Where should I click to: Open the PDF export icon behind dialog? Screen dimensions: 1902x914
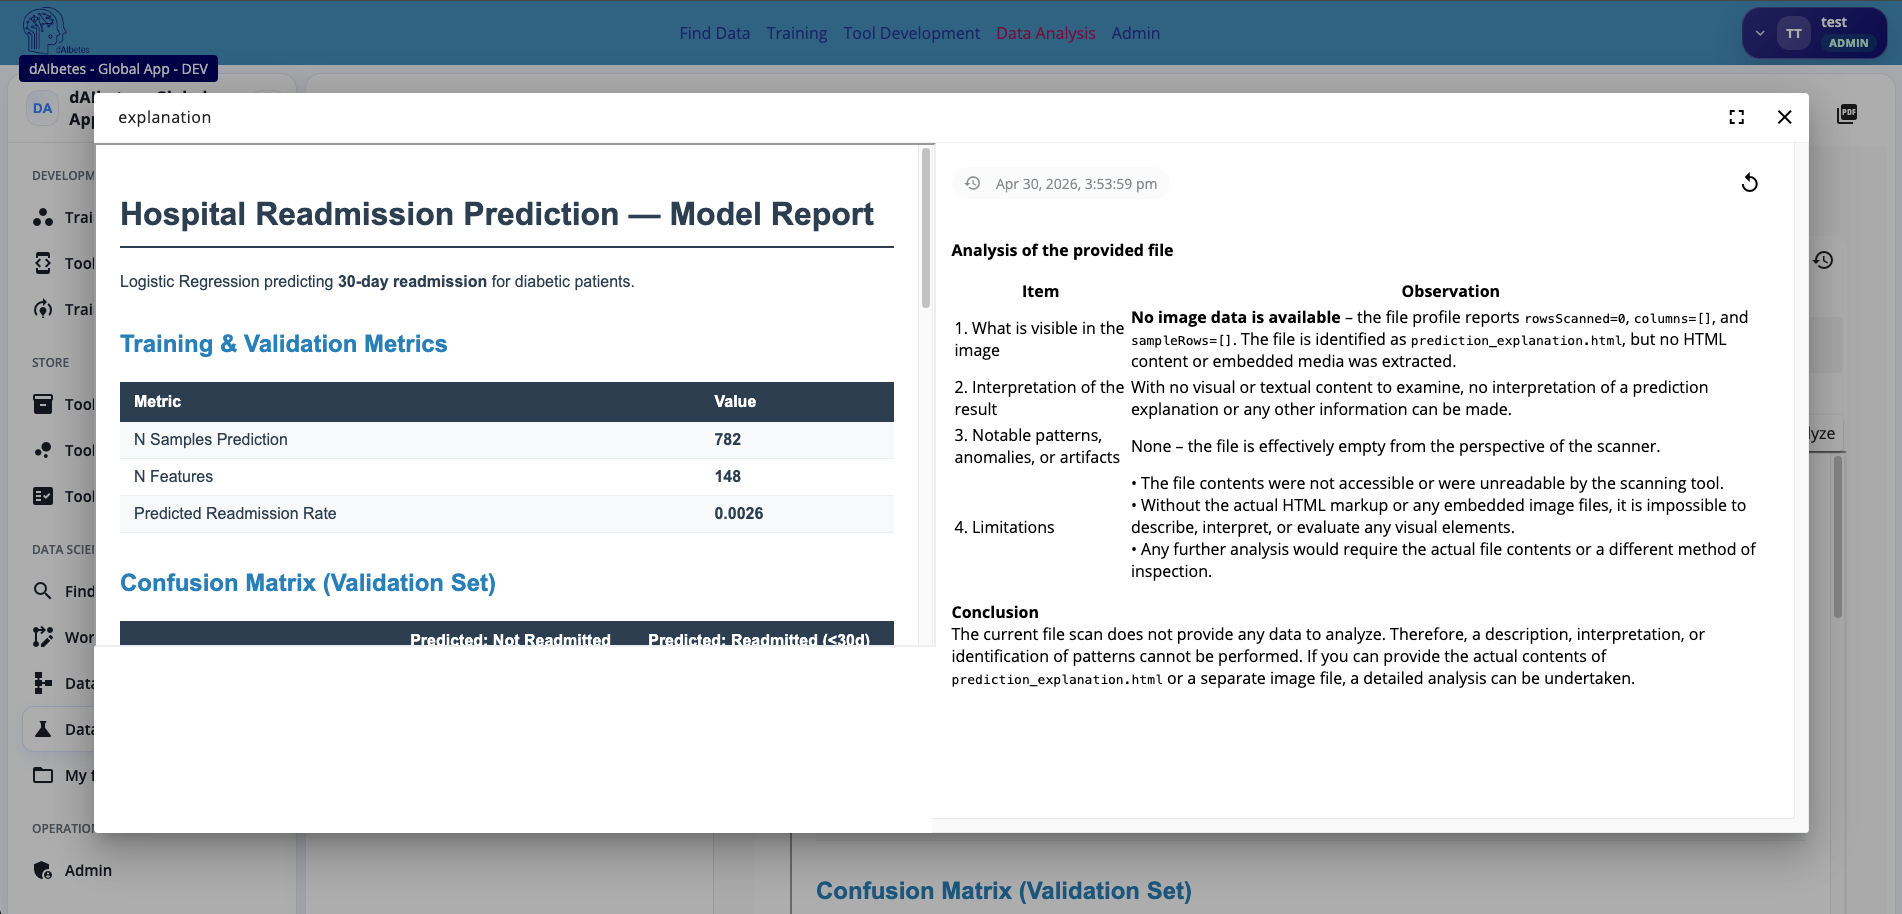pos(1847,114)
